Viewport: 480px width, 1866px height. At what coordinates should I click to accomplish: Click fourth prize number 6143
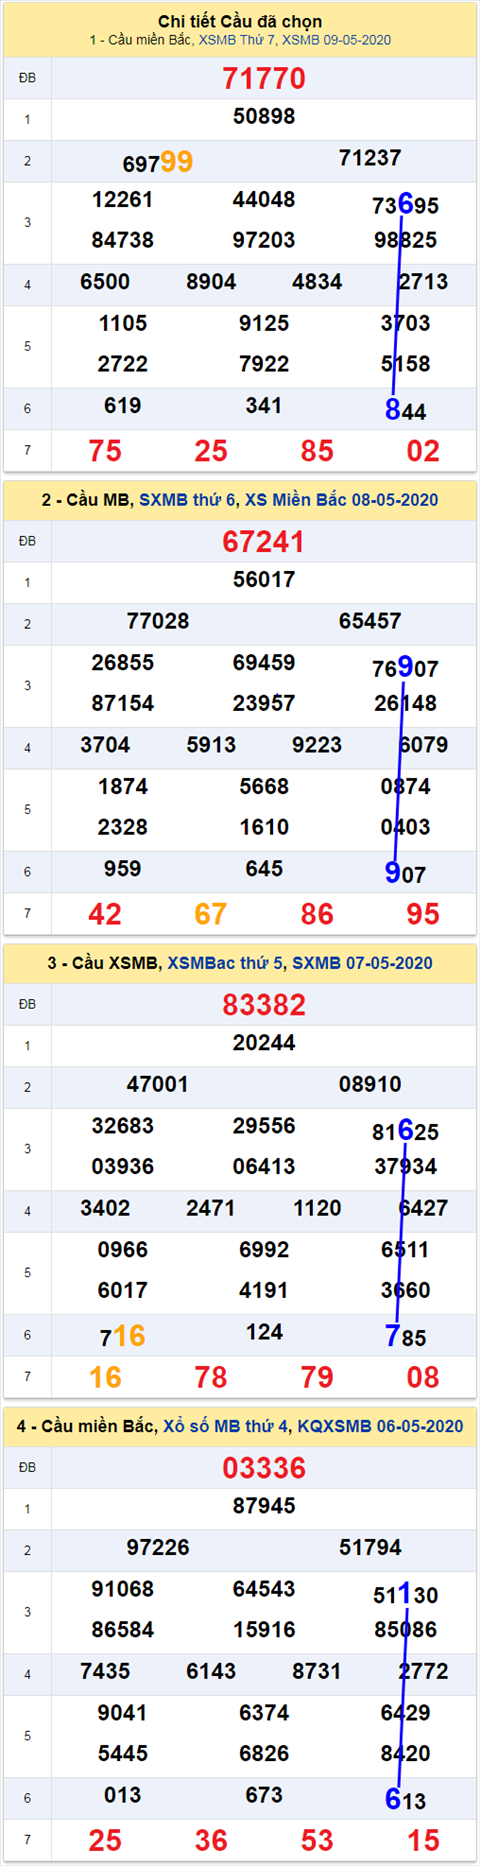(211, 1671)
